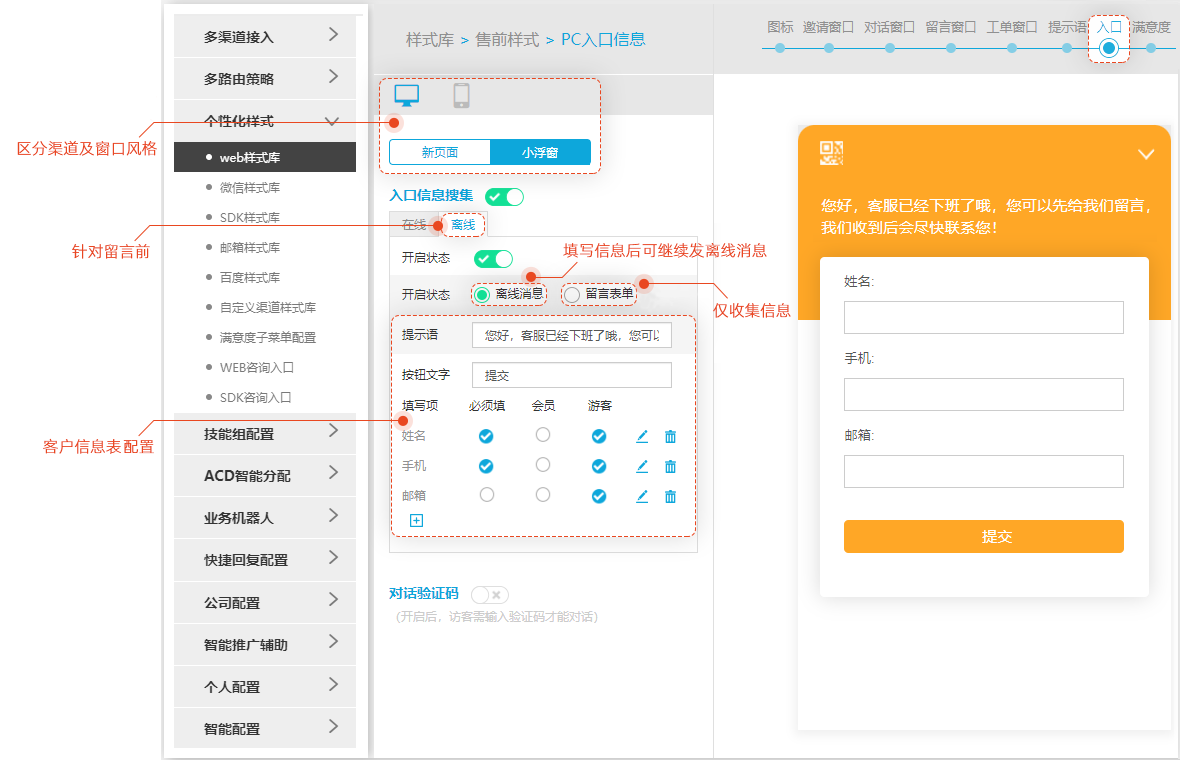Screen dimensions: 1180x760
Task: Jump to 对话窗口 step on progress line
Action: 889,46
